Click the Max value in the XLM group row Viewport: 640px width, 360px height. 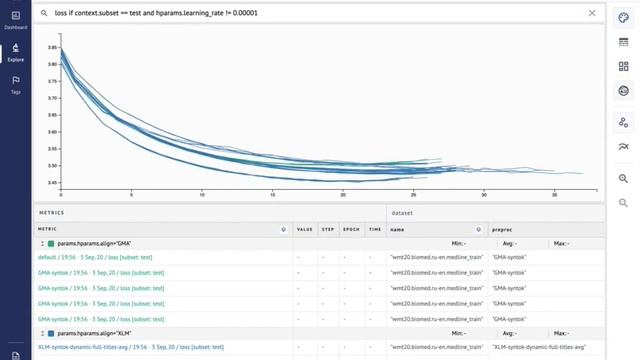pyautogui.click(x=562, y=333)
